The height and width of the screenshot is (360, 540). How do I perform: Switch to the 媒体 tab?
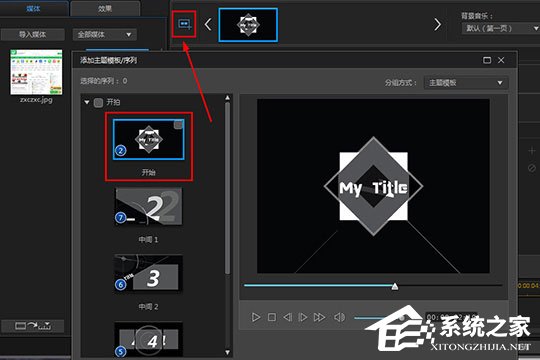click(33, 8)
